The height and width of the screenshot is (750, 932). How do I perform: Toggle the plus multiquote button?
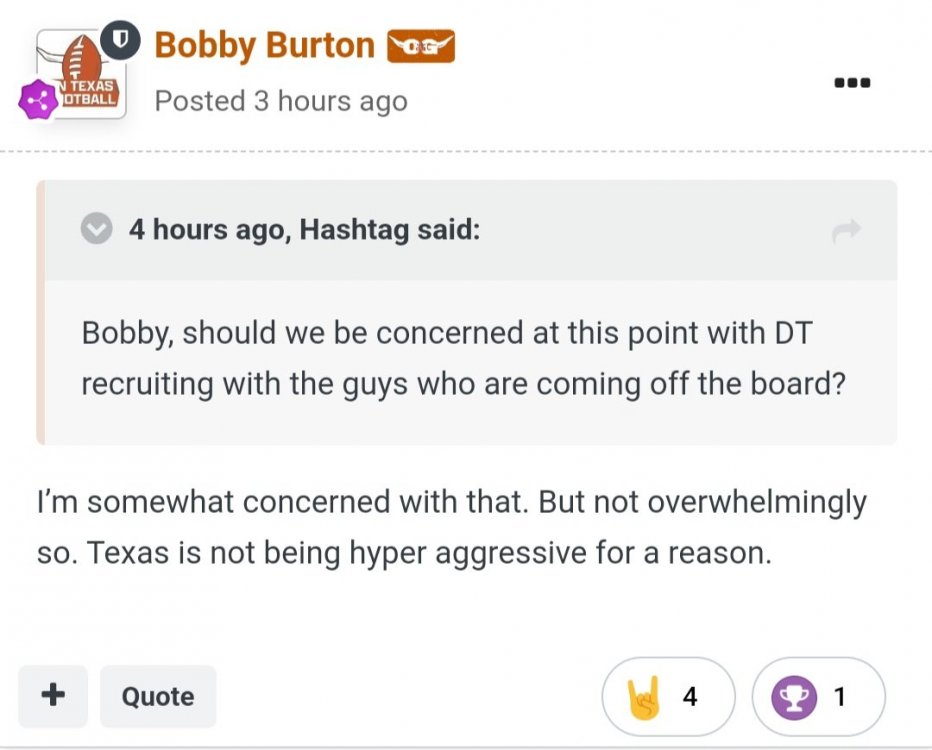click(x=53, y=695)
